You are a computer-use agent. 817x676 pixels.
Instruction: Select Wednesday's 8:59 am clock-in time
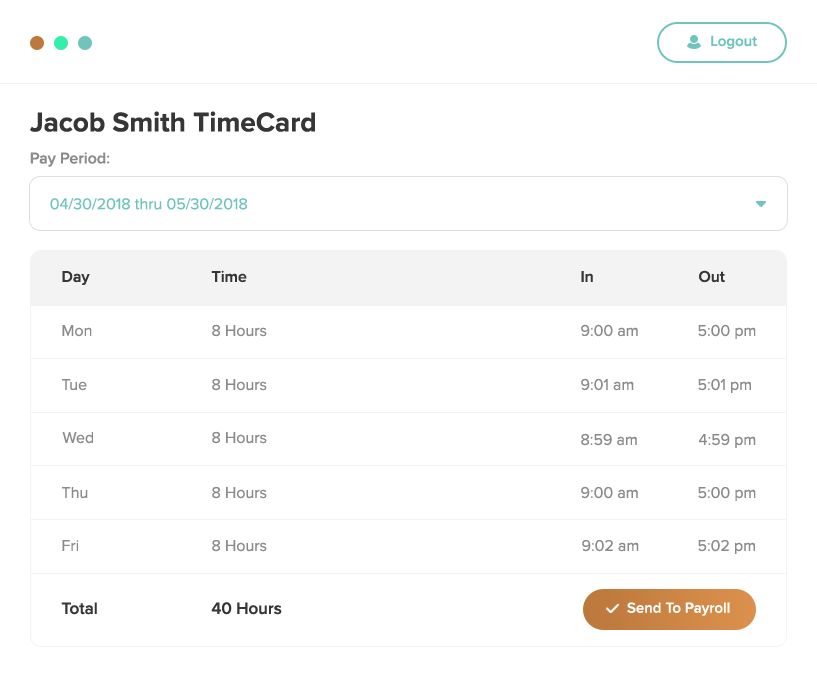(609, 438)
